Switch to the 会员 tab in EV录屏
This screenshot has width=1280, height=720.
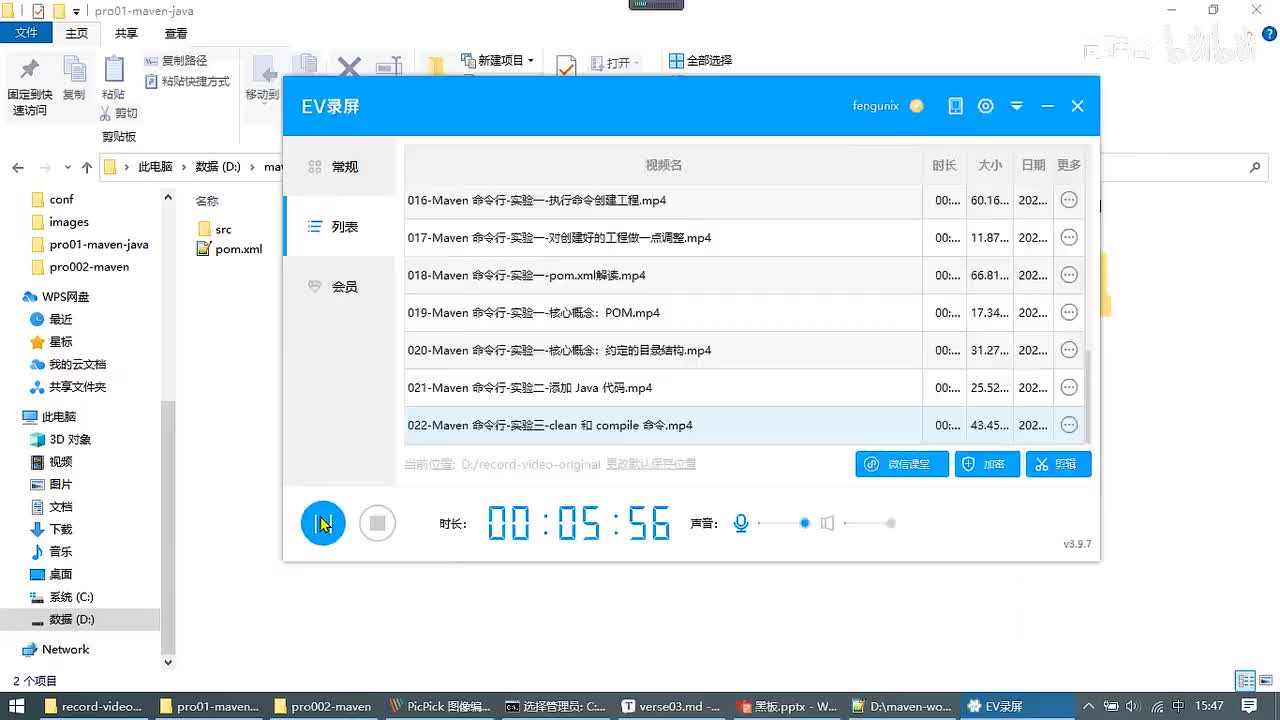tap(339, 287)
